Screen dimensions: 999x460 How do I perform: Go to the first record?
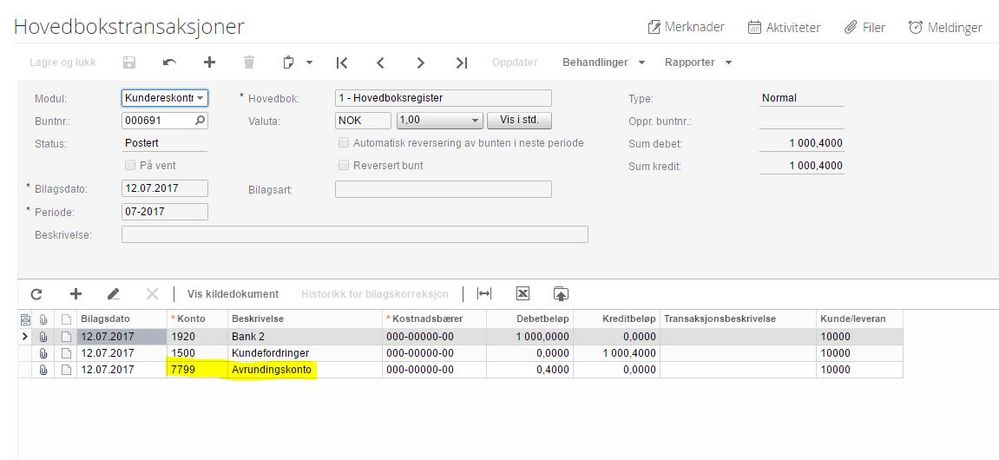tap(341, 62)
